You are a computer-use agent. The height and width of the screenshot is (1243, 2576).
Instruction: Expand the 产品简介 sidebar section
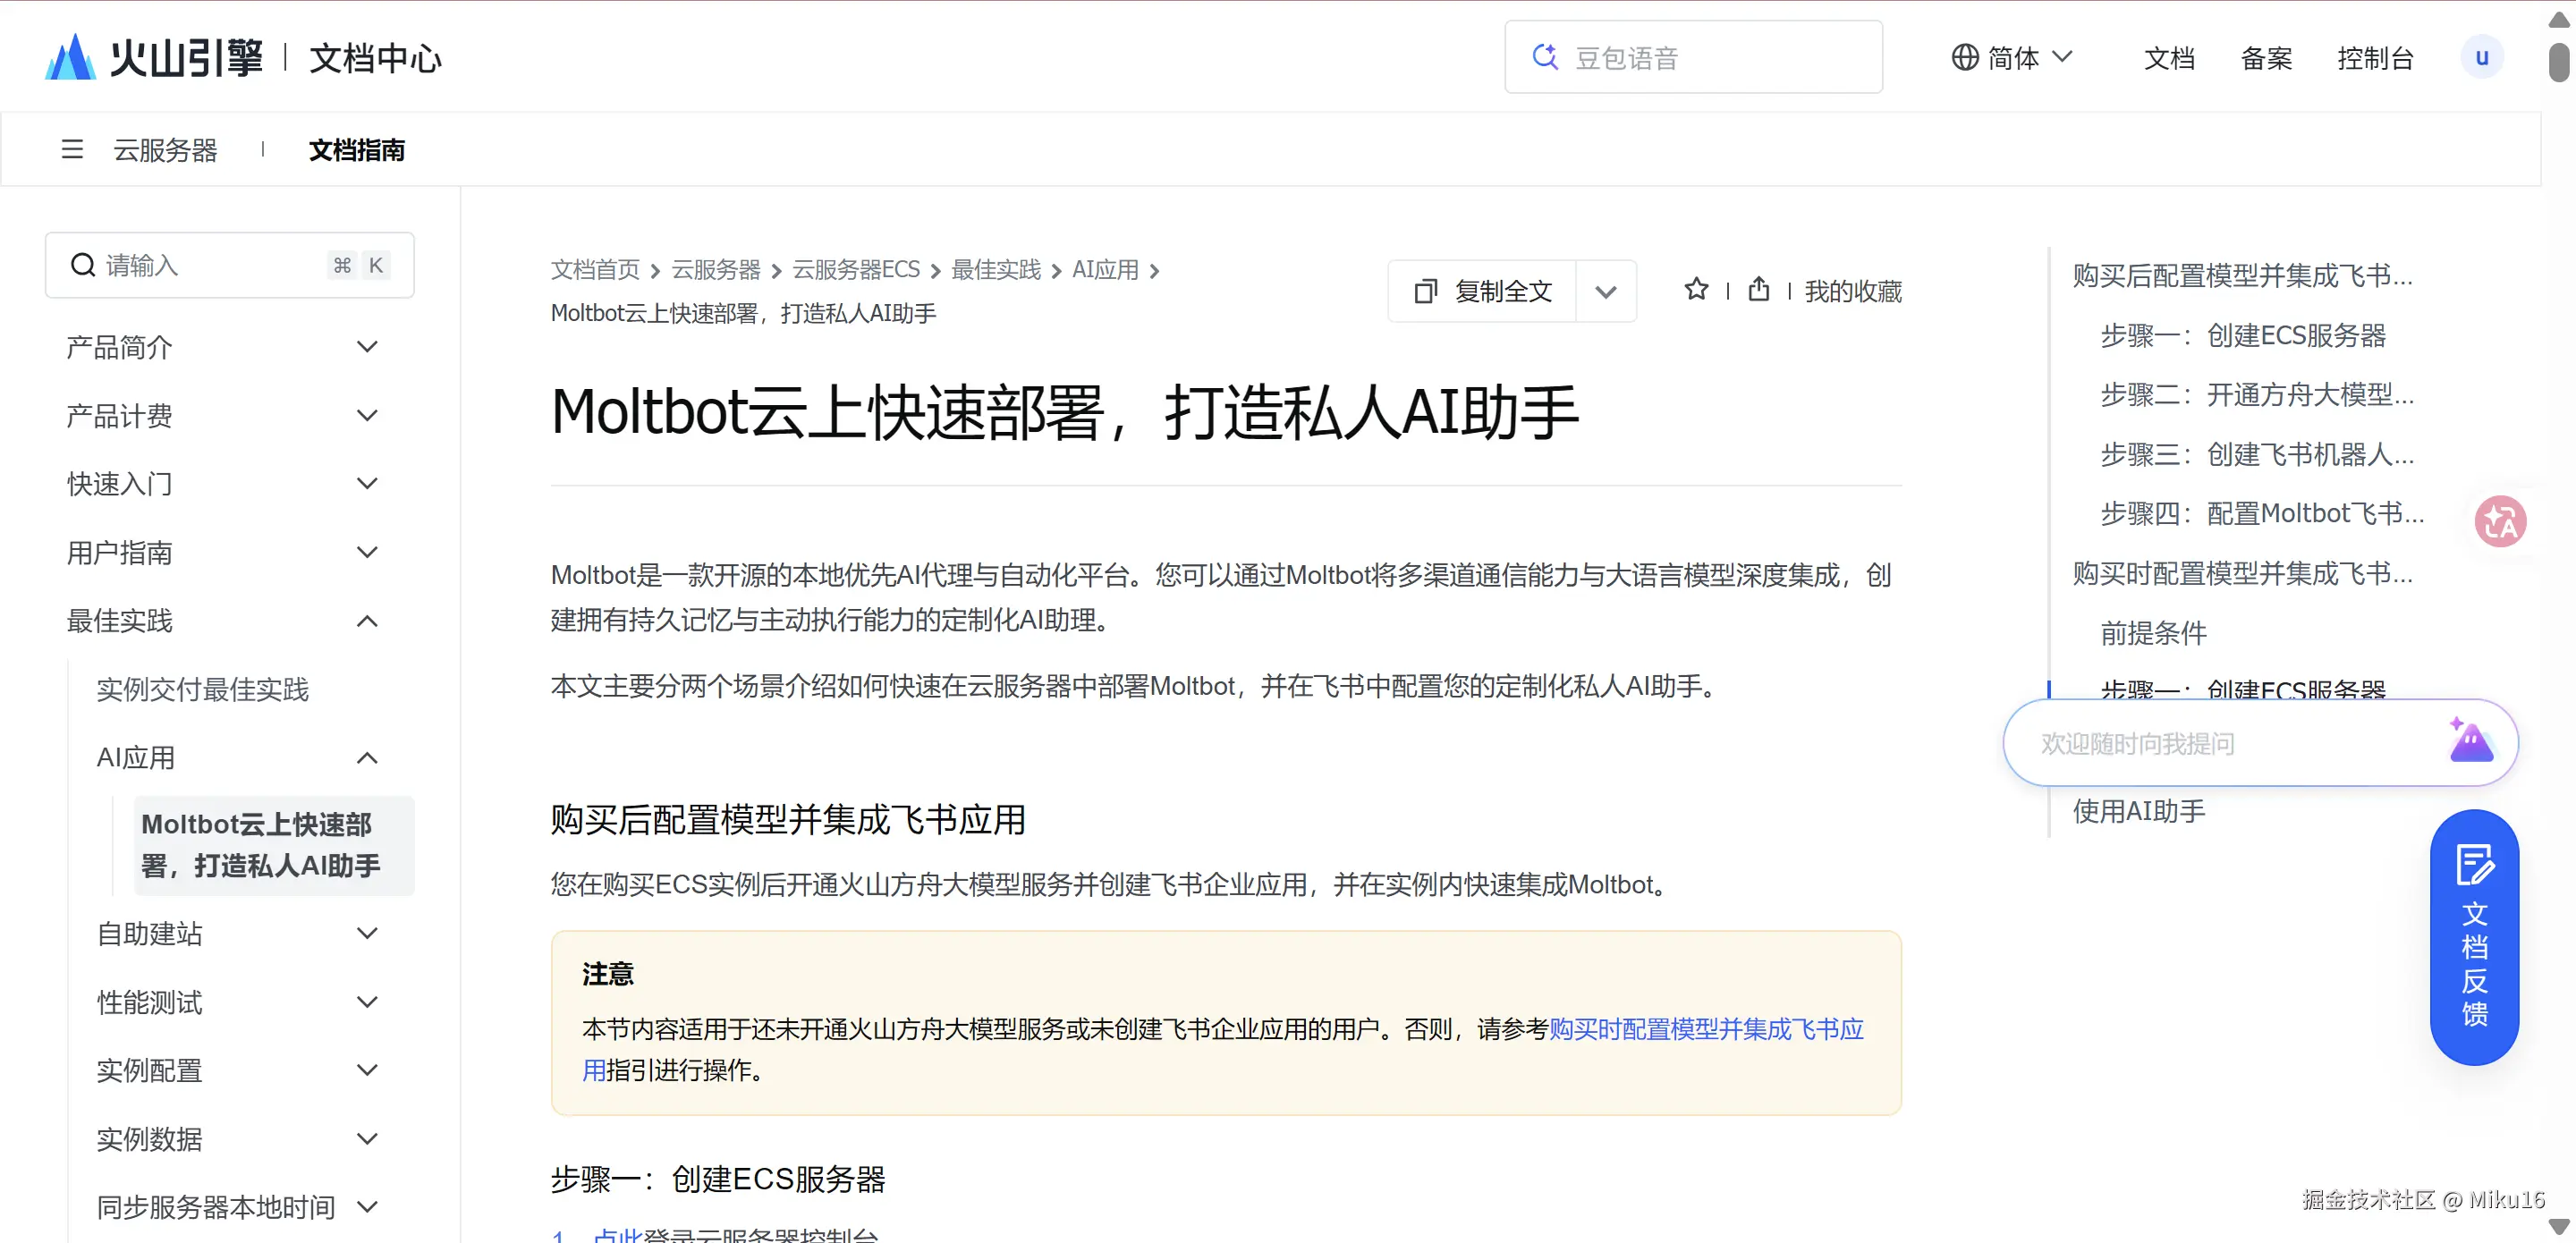point(367,347)
